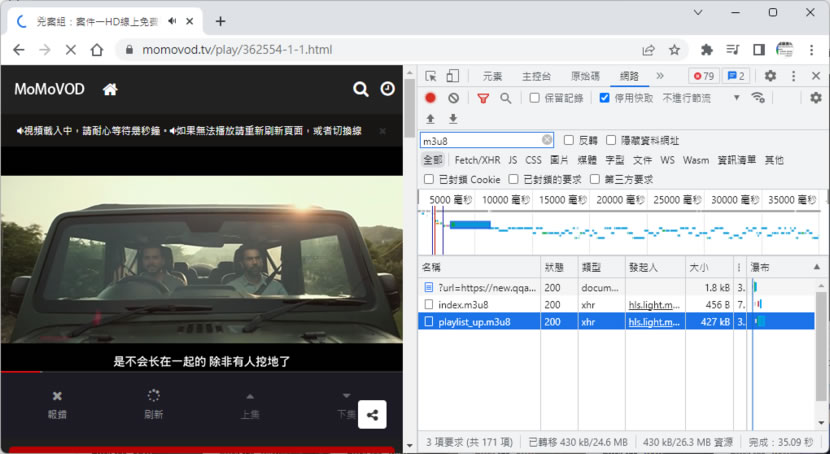Open Chrome extensions puzzle icon
This screenshot has height=454, width=830.
707,50
